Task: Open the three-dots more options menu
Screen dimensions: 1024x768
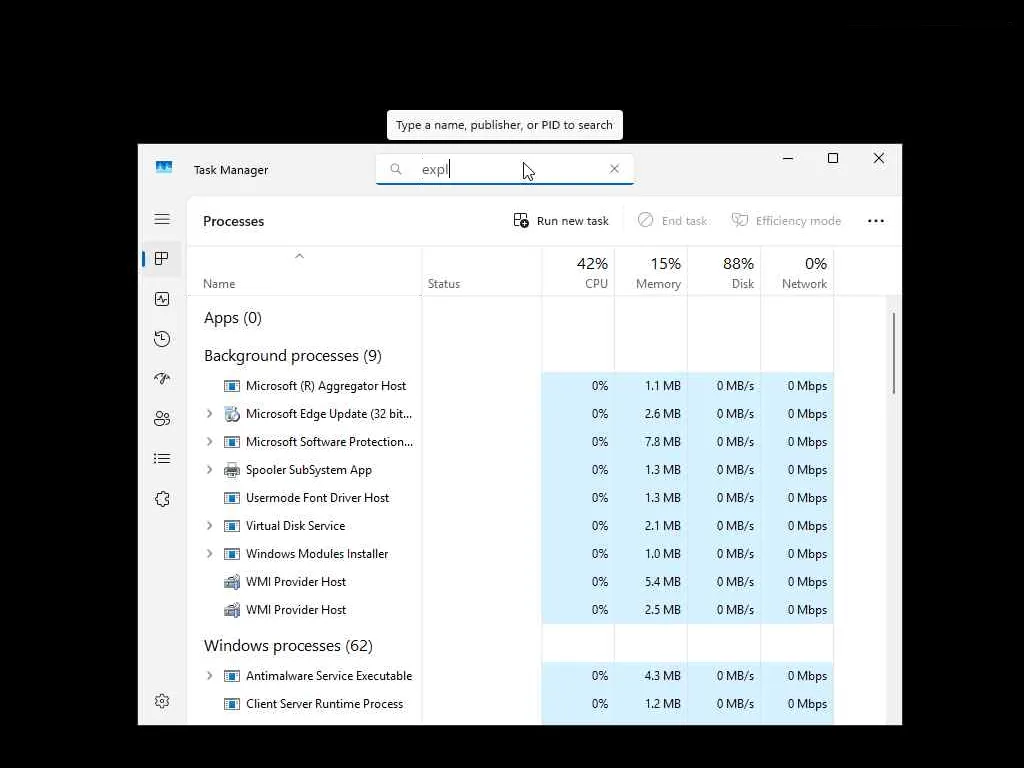Action: 876,221
